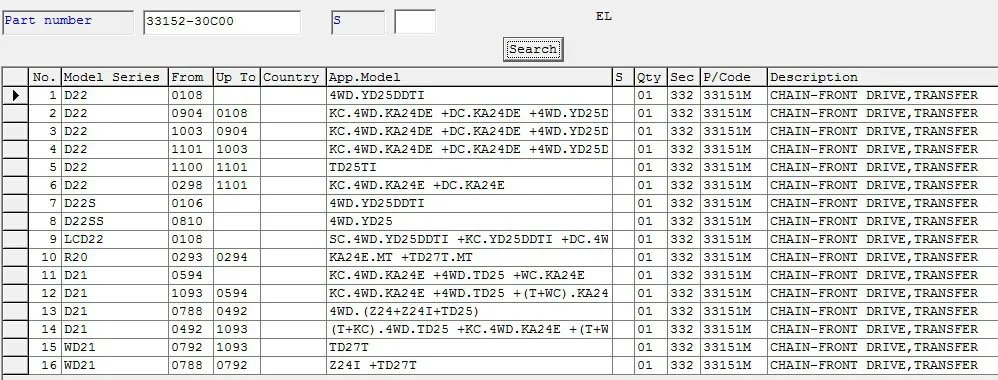Viewport: 998px width, 380px height.
Task: Click 4WD.YD25 app model in row 8
Action: 469,222
